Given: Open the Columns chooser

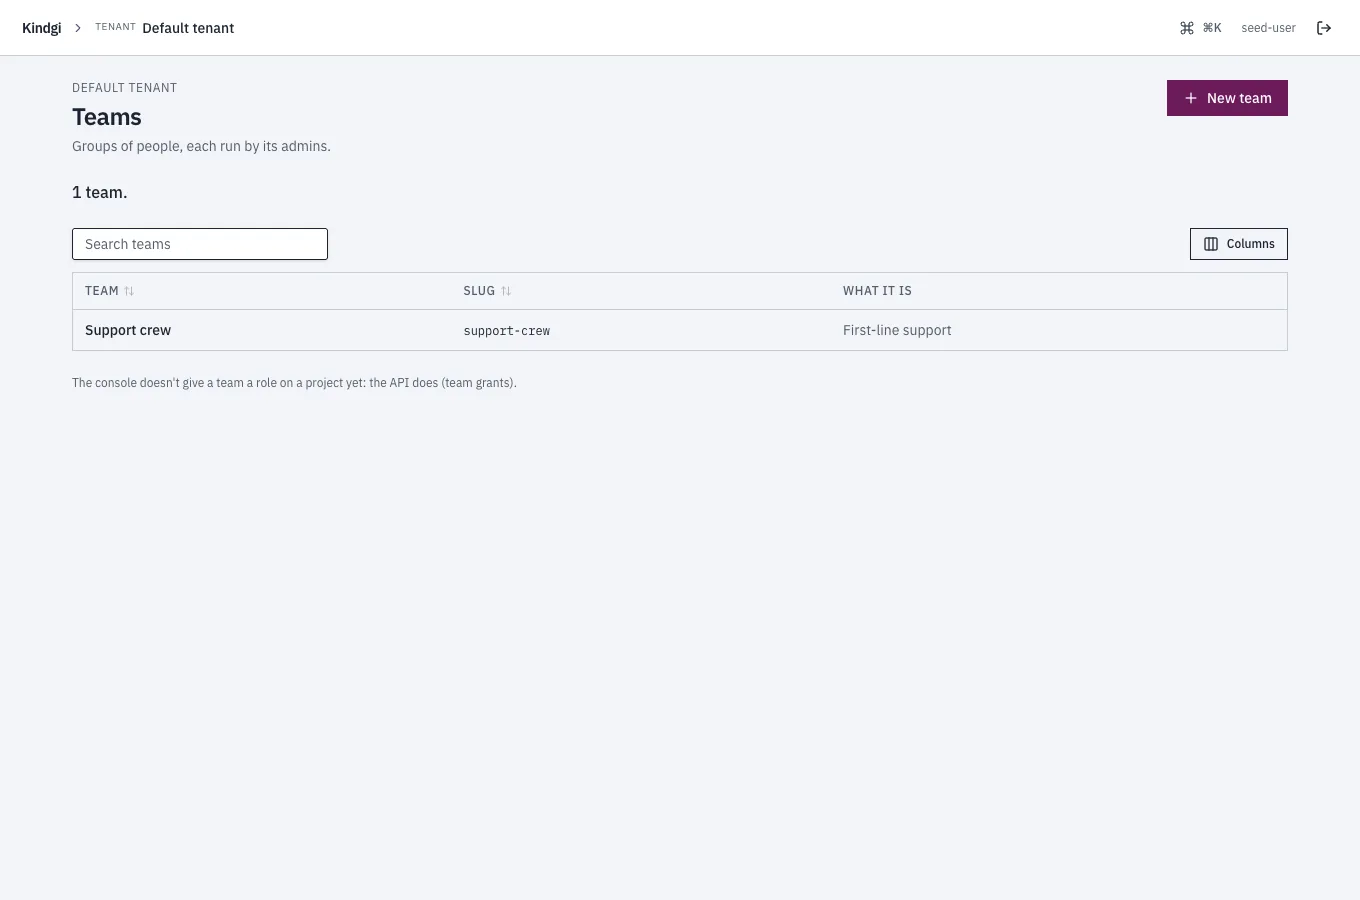Looking at the screenshot, I should [1238, 244].
